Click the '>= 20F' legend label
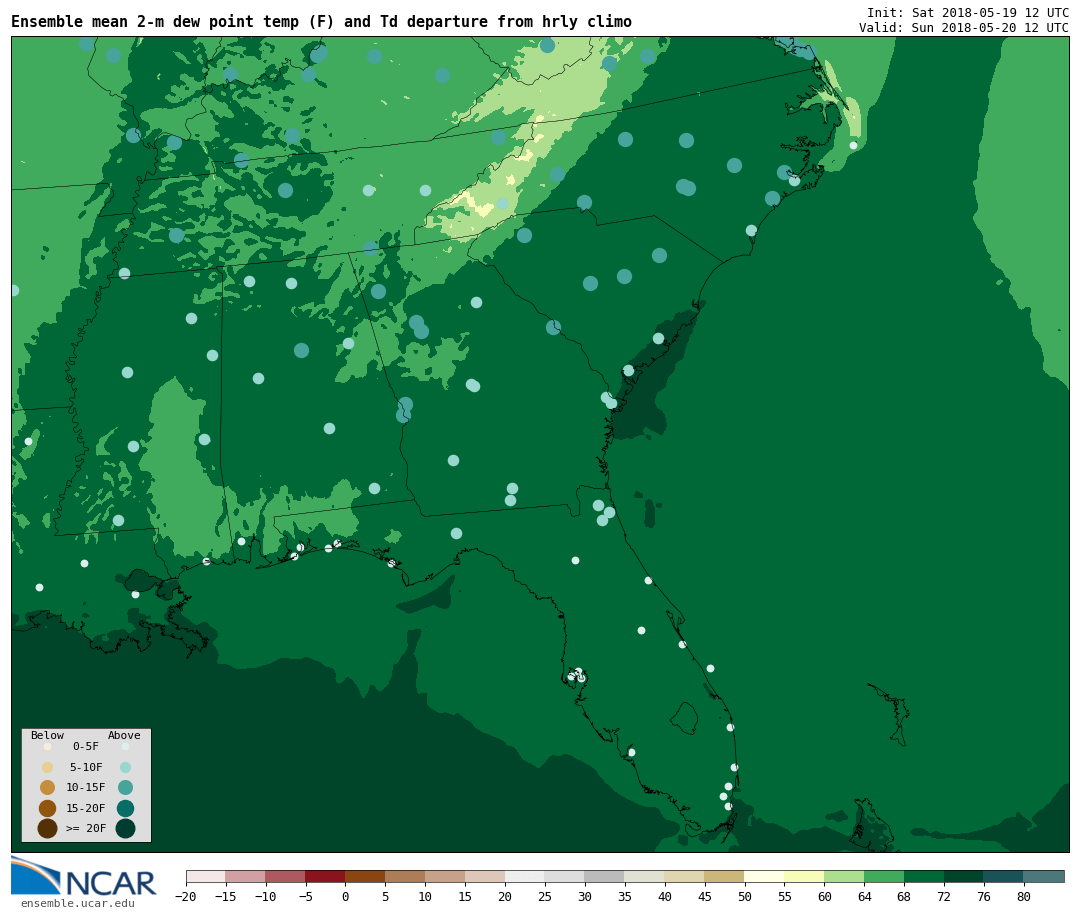Image resolution: width=1080 pixels, height=915 pixels. pos(86,828)
